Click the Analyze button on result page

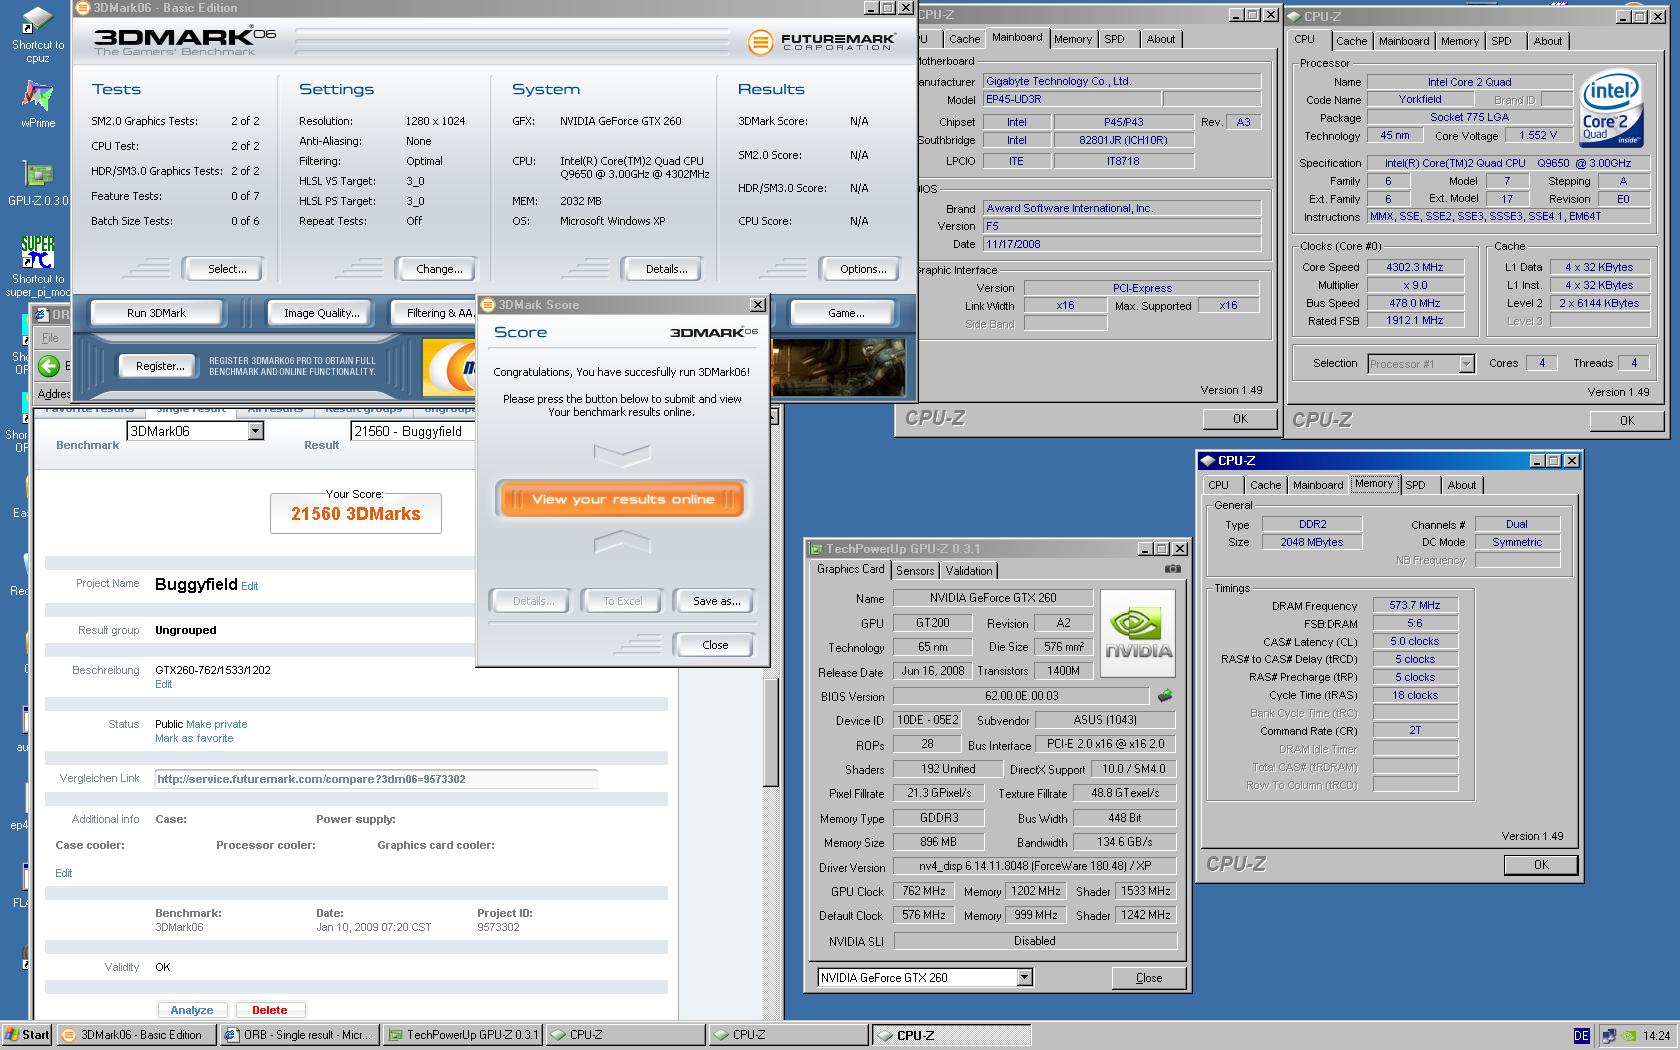coord(192,1010)
